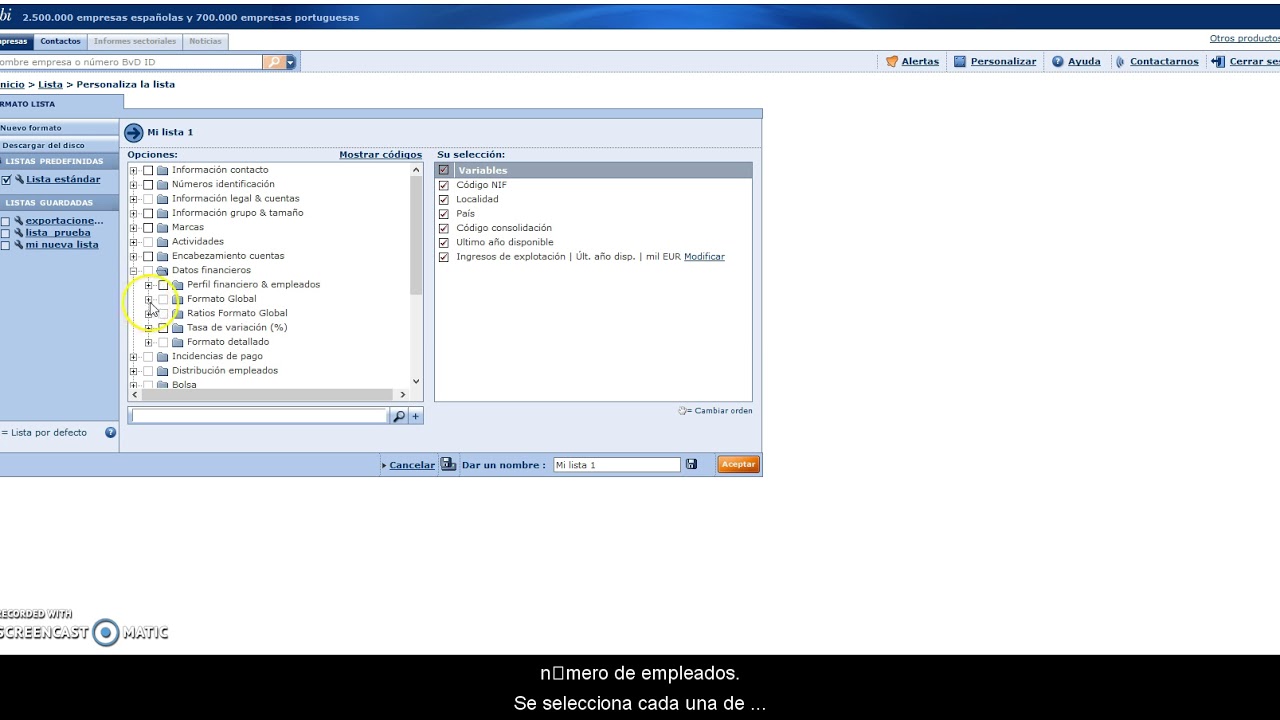Switch to the Contactos tab
This screenshot has width=1280, height=720.
60,41
